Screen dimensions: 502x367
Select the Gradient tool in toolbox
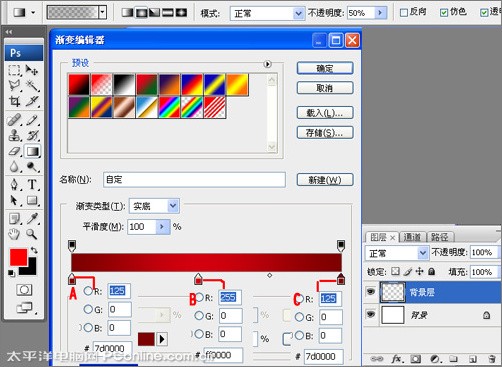32,151
